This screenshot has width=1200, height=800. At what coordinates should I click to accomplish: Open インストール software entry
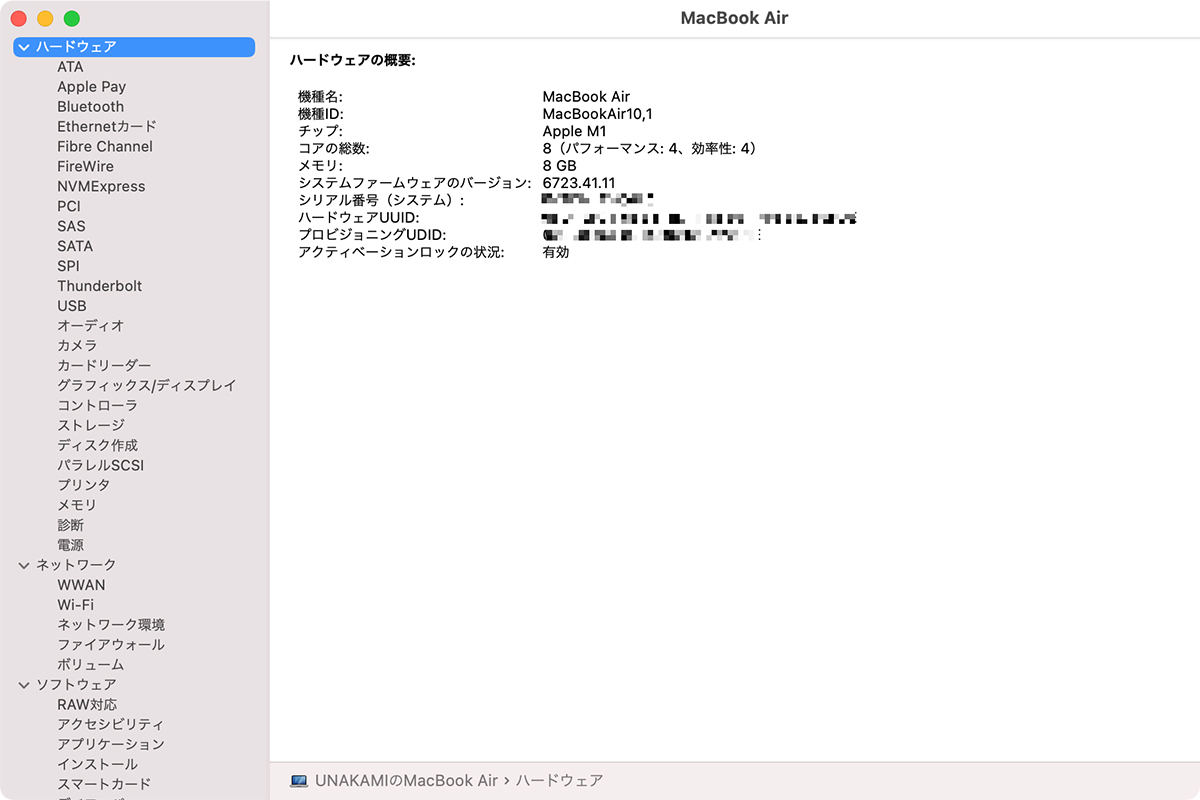pos(97,765)
